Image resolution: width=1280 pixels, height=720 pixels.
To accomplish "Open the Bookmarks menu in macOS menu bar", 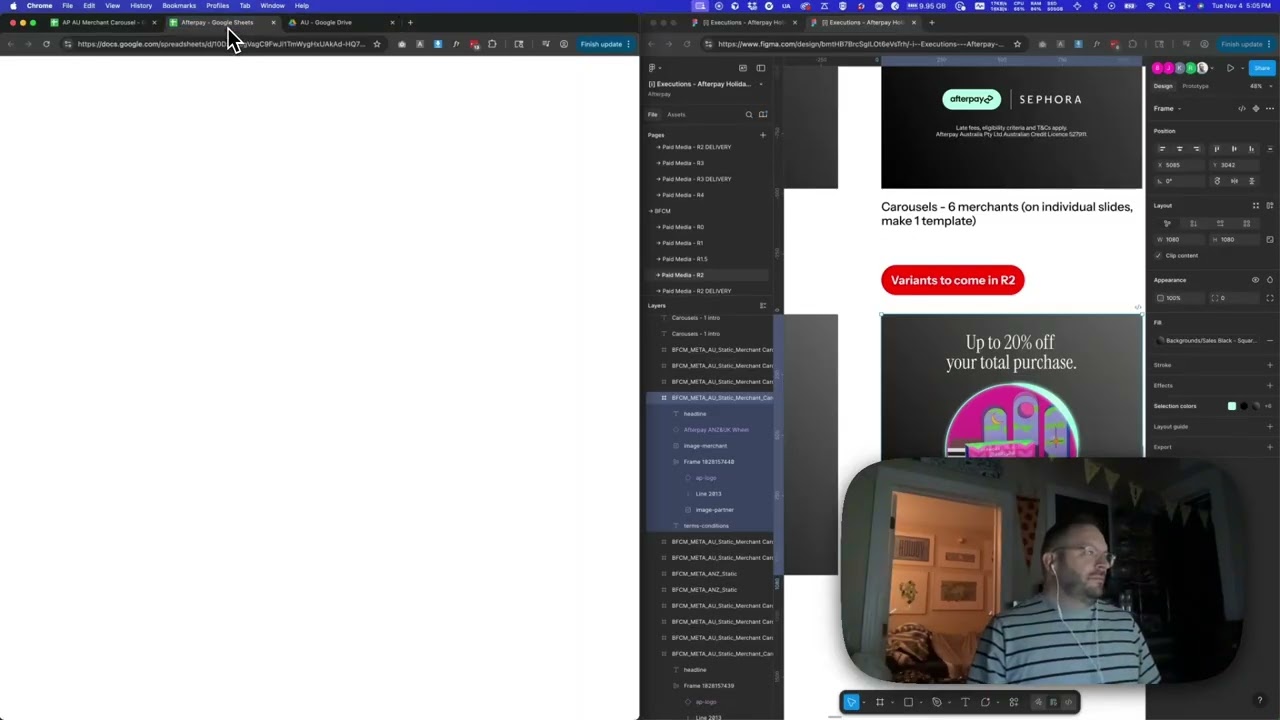I will (x=179, y=6).
